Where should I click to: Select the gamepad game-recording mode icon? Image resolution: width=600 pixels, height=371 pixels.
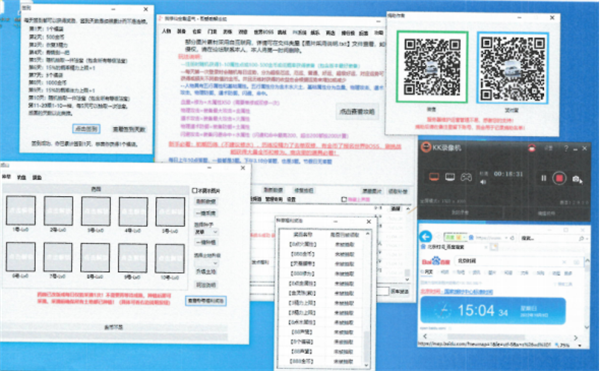pyautogui.click(x=466, y=177)
